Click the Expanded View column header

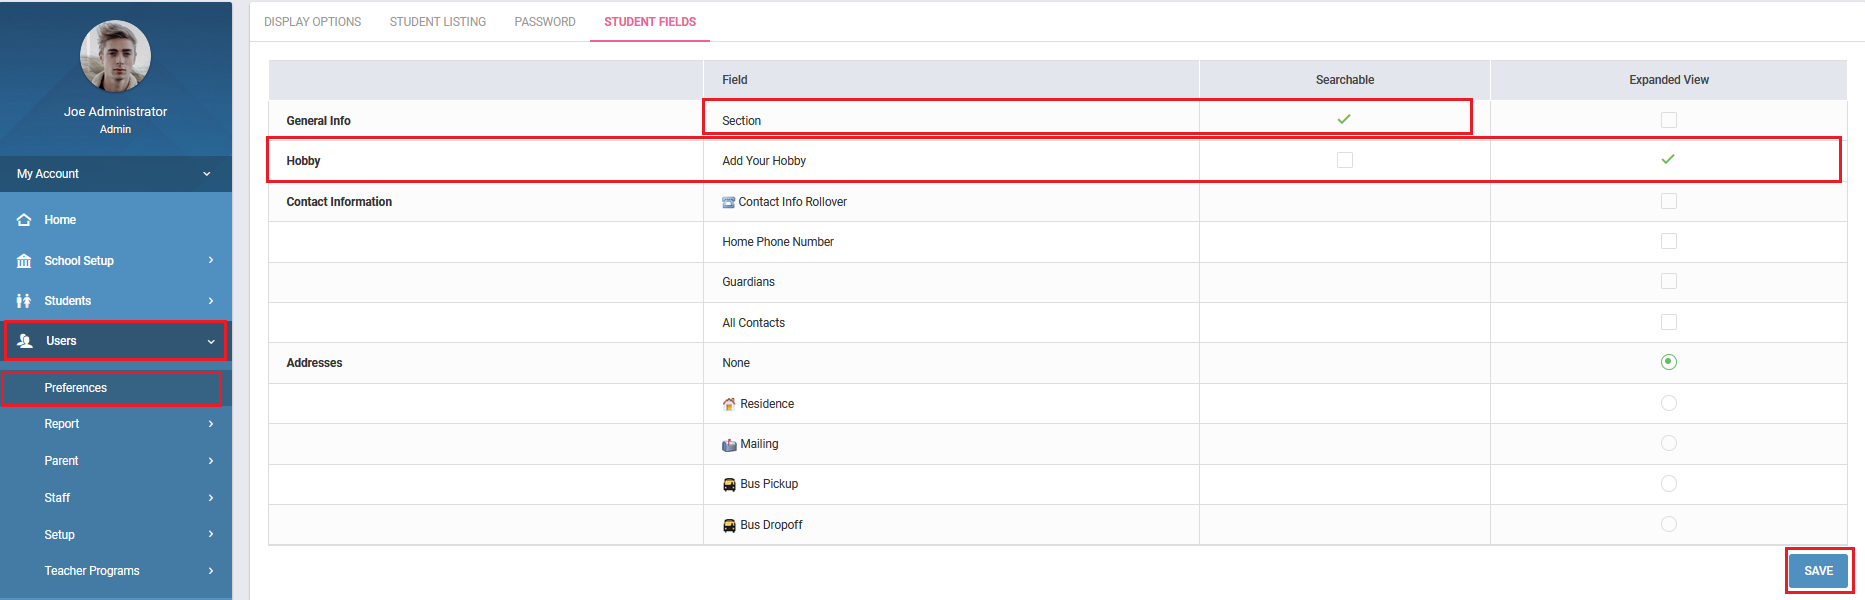(1669, 80)
